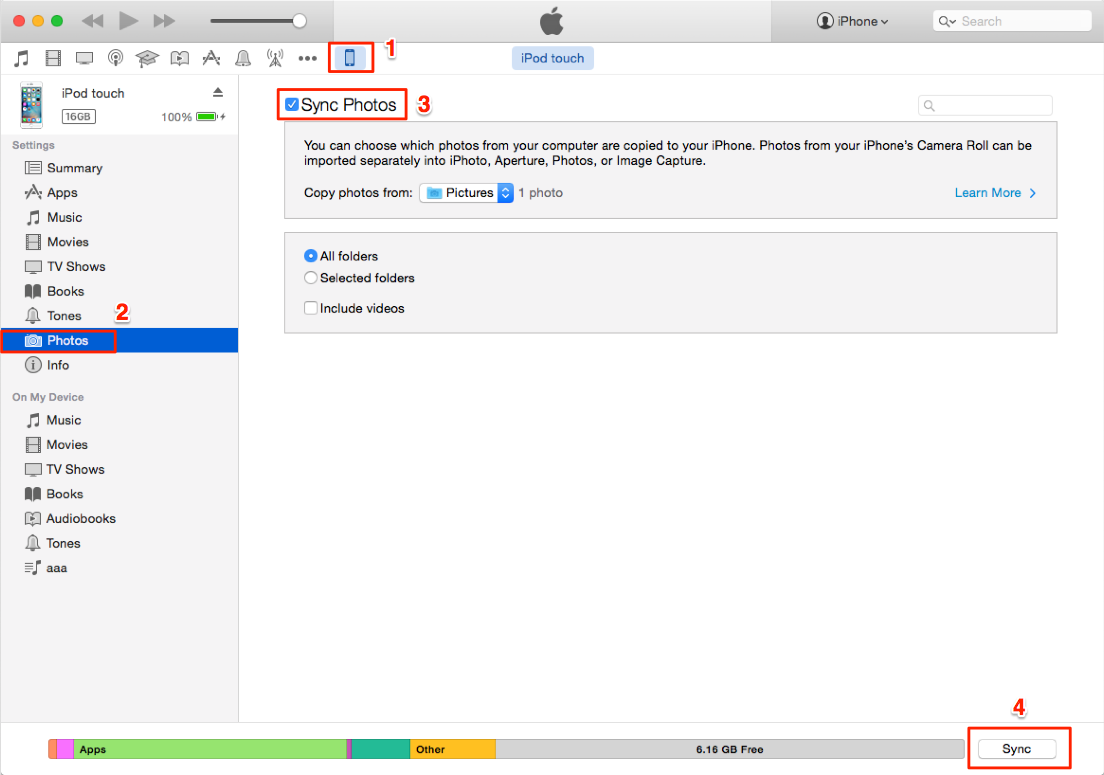Click the 100% battery indicator

(192, 117)
